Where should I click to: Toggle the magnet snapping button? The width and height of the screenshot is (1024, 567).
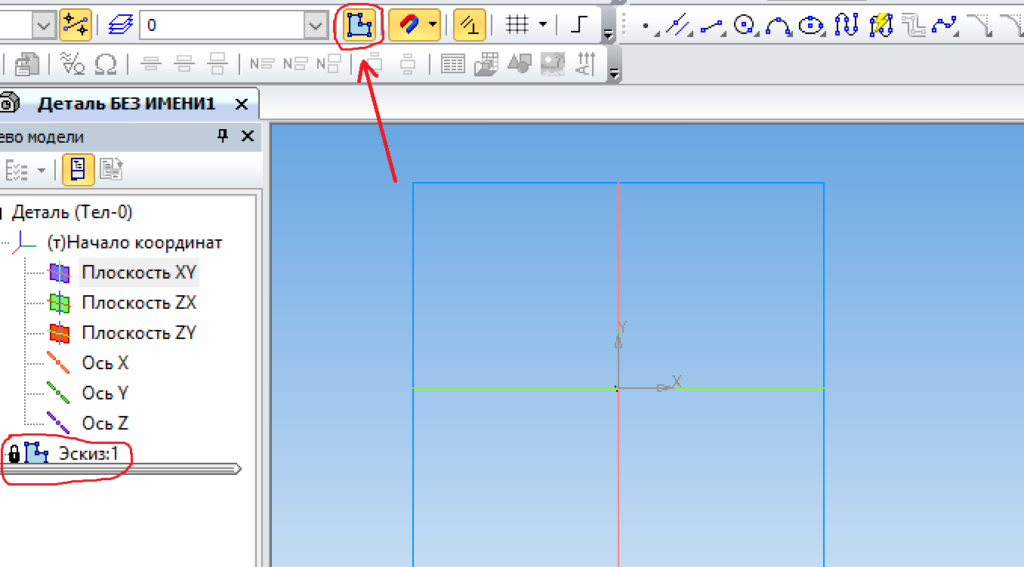click(x=410, y=24)
